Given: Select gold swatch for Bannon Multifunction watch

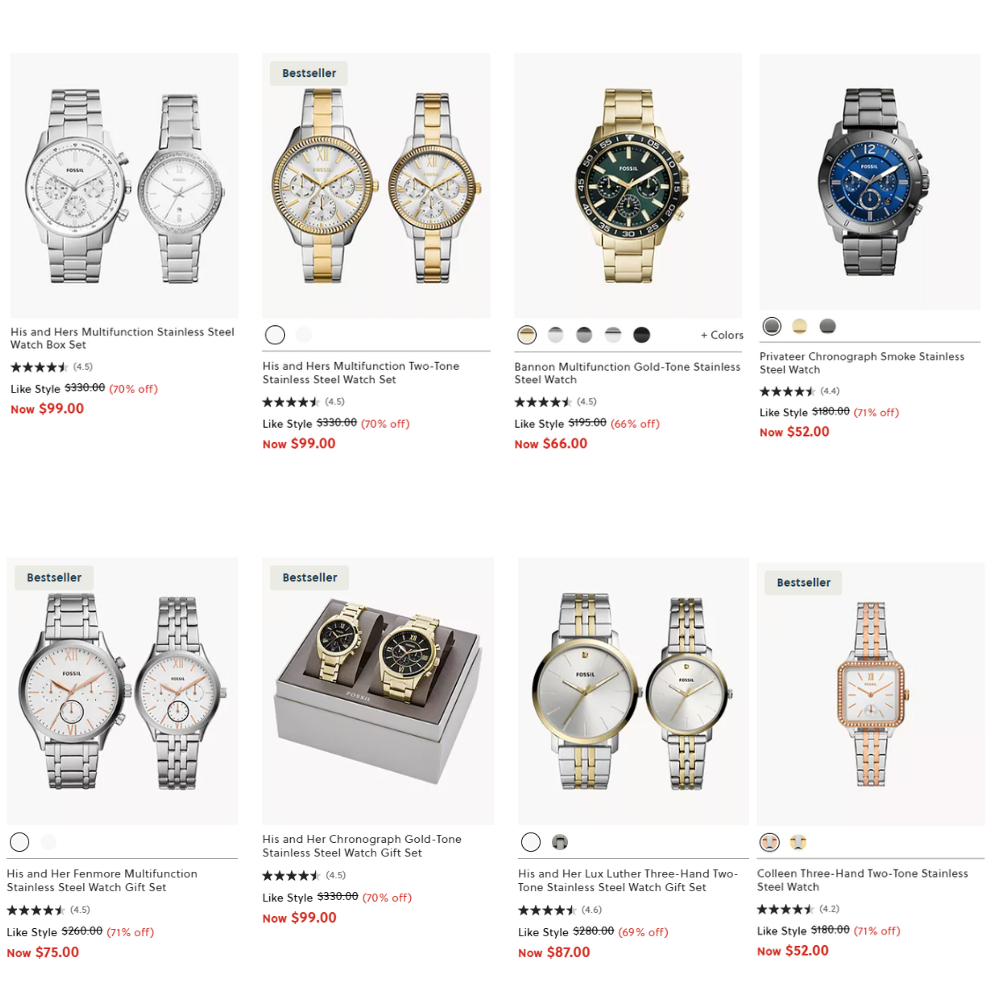Looking at the screenshot, I should (527, 335).
